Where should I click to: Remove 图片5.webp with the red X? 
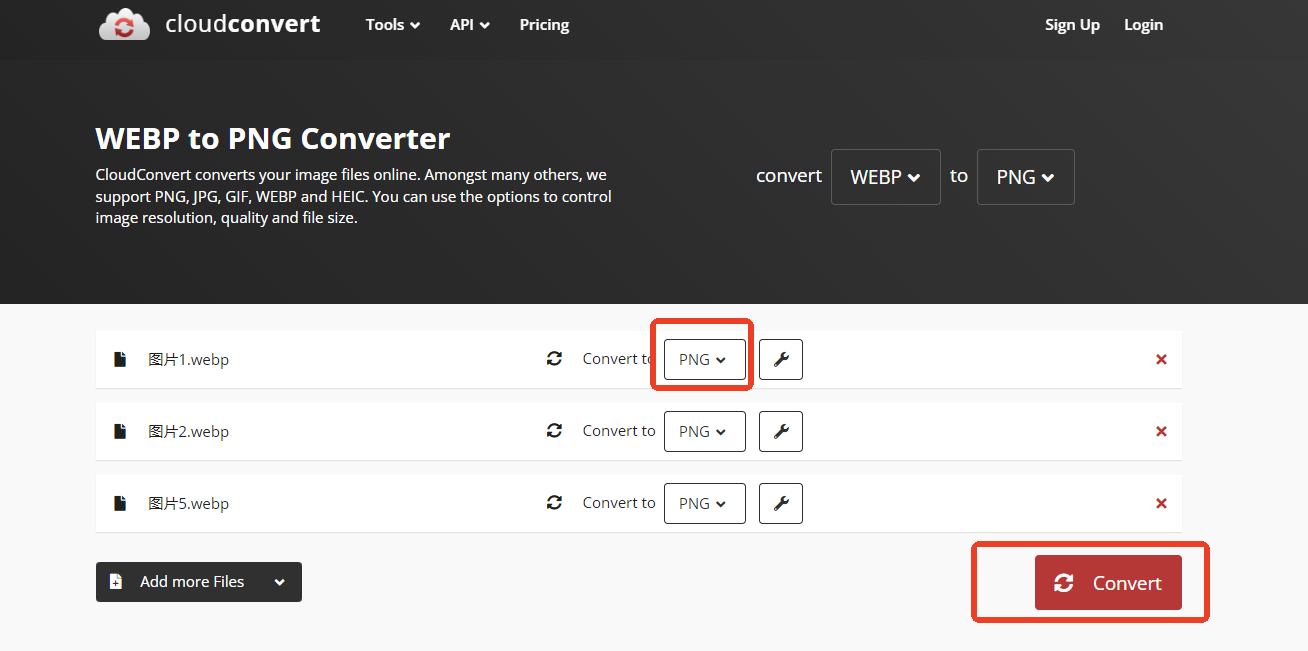1161,504
